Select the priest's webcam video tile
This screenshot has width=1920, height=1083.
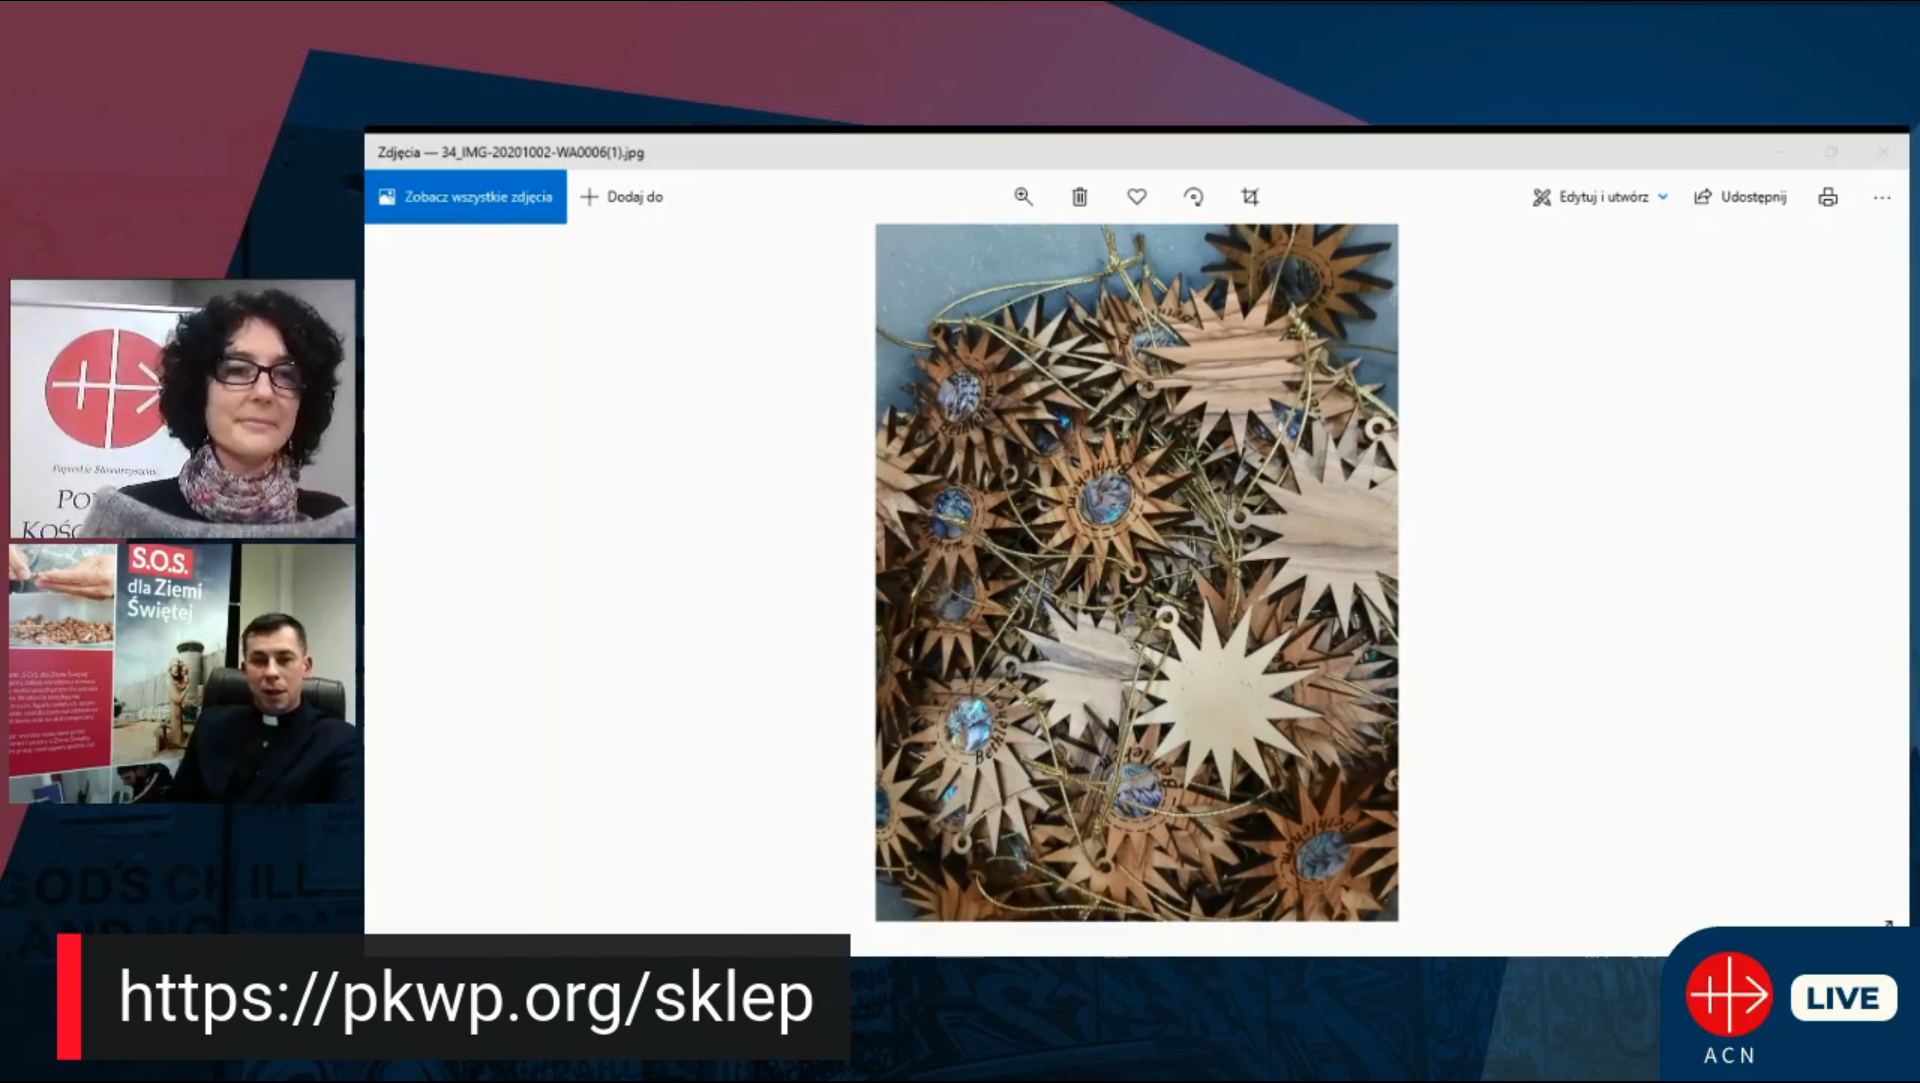(x=182, y=673)
